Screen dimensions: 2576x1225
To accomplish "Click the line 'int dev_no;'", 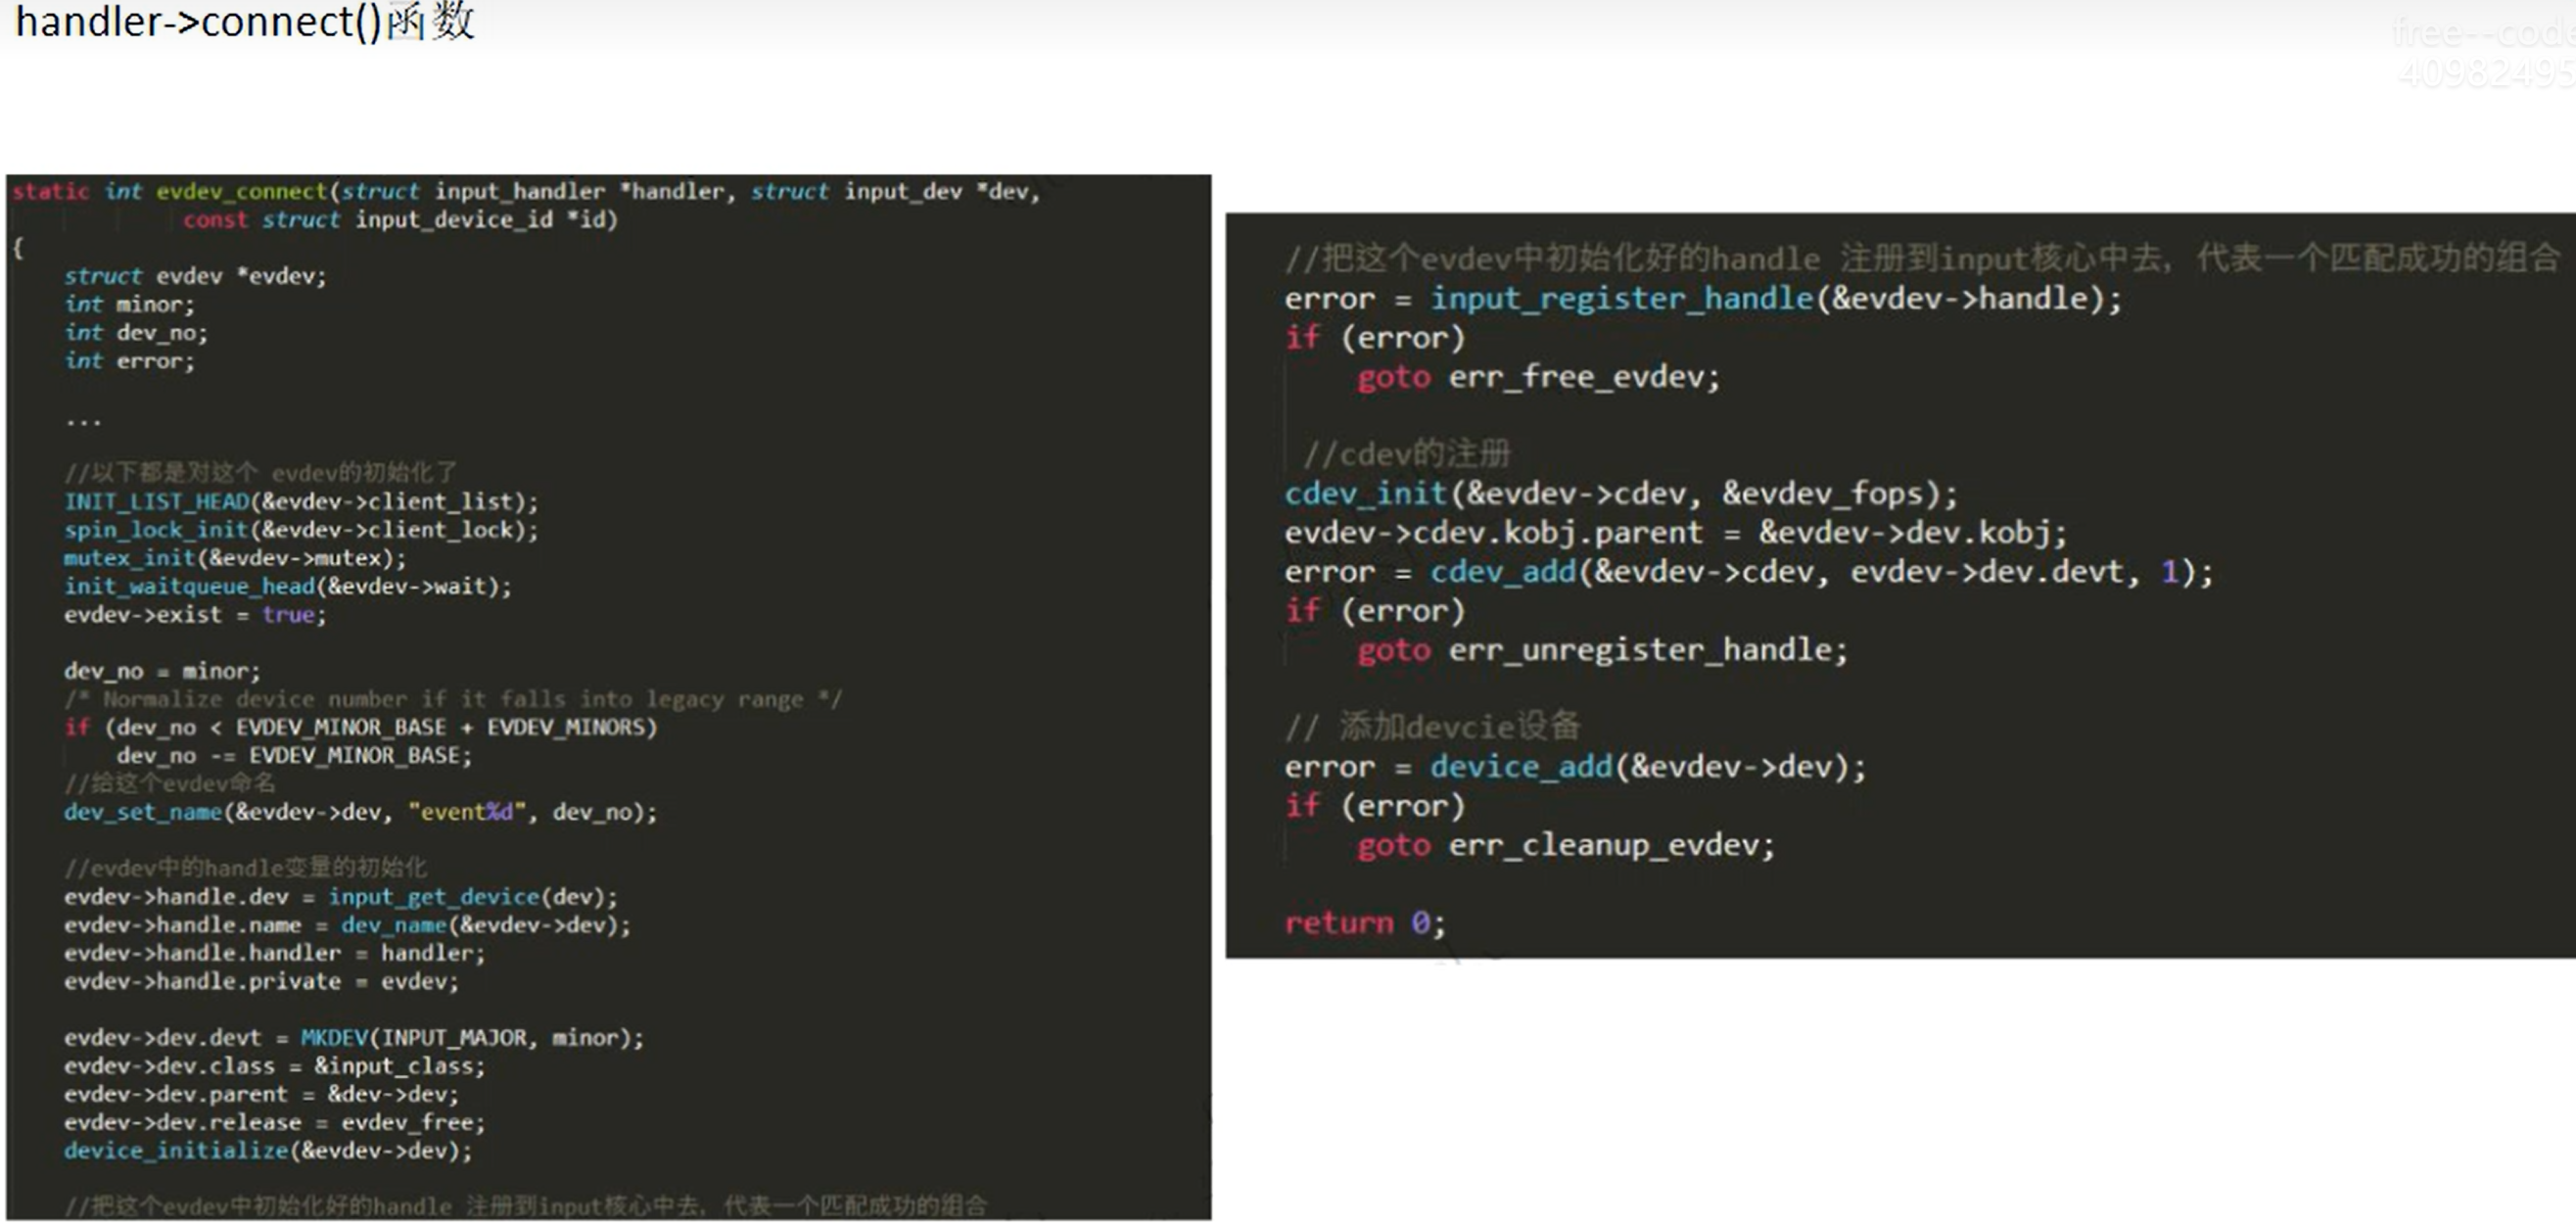I will (136, 332).
